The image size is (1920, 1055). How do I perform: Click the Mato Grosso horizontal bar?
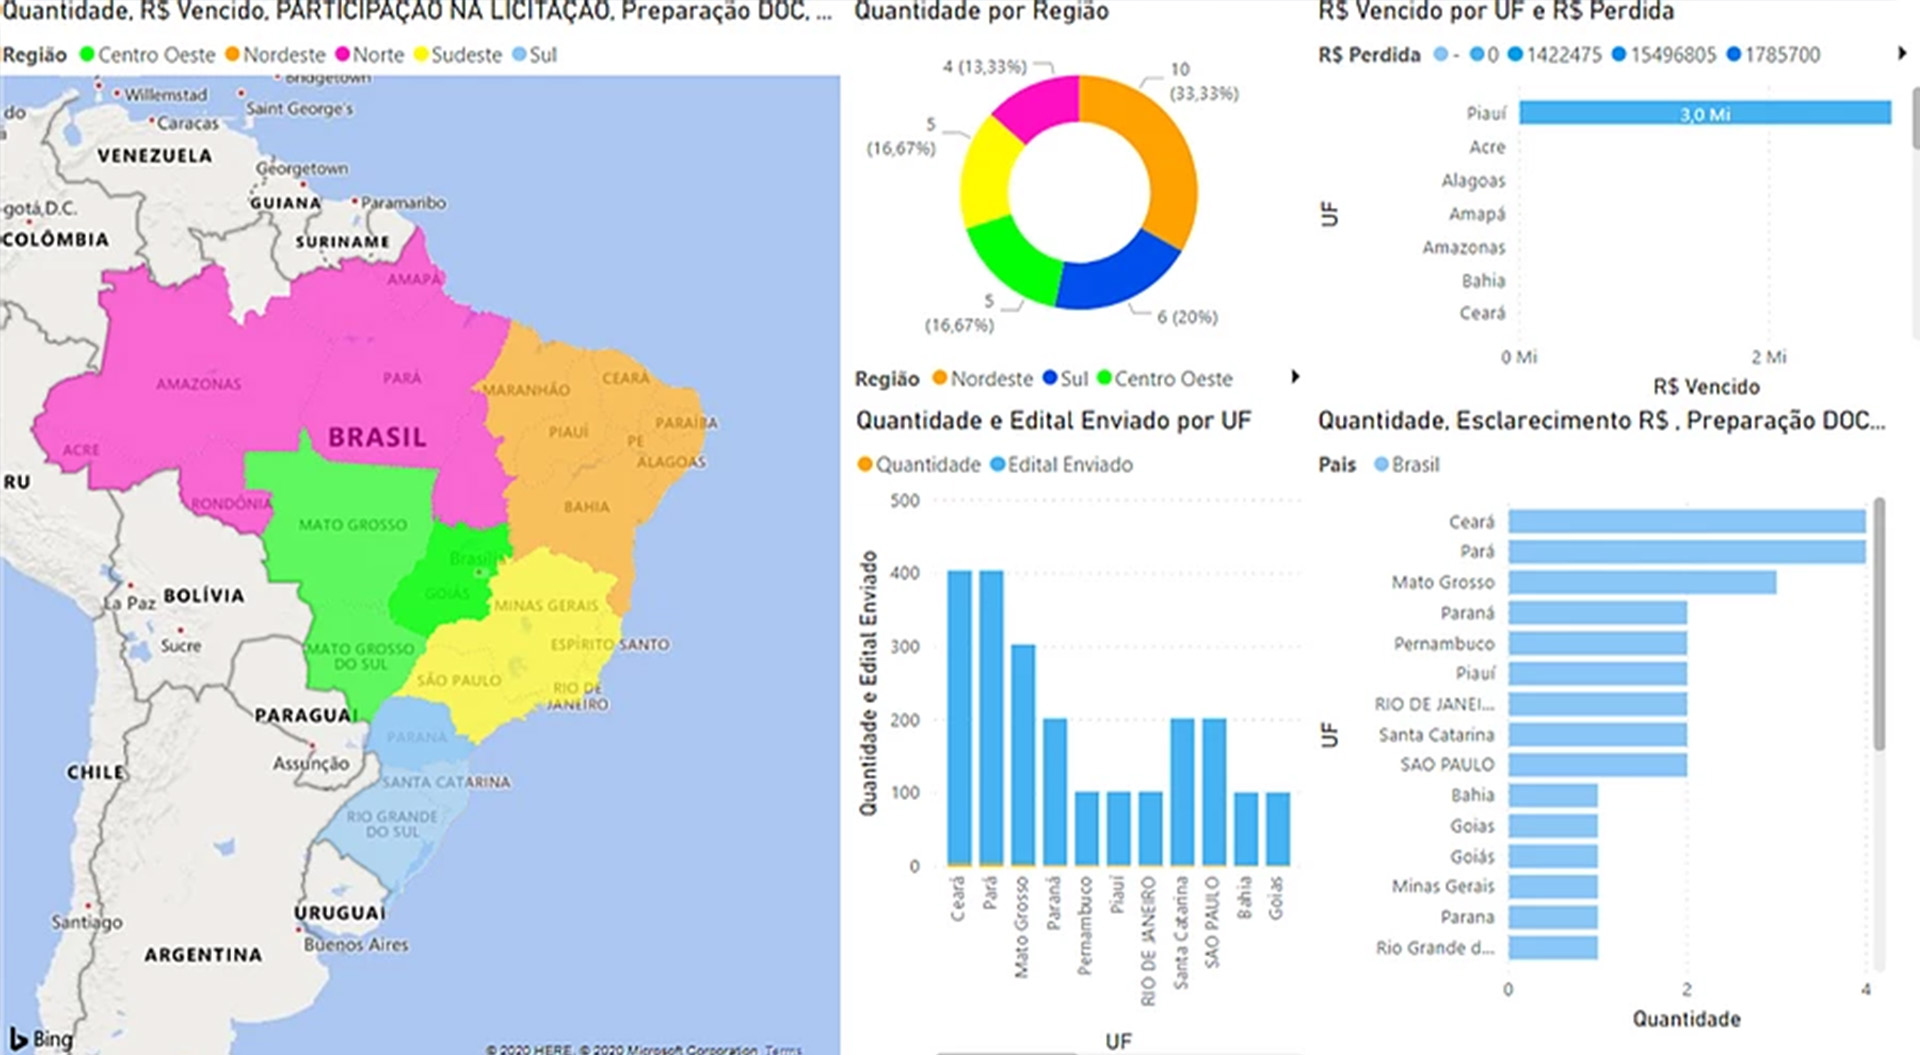coord(1641,582)
